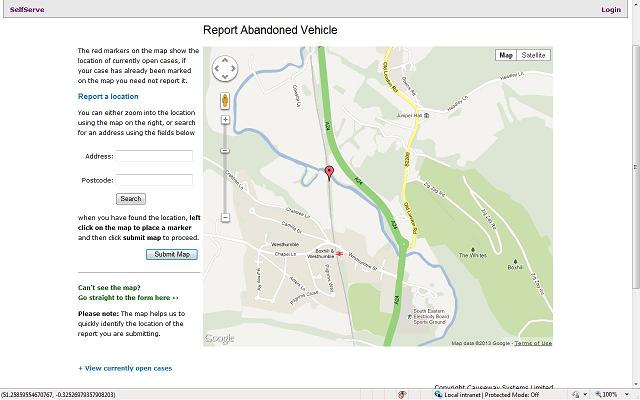Screen dimensions: 640x400
Task: Click the Search button
Action: point(131,199)
